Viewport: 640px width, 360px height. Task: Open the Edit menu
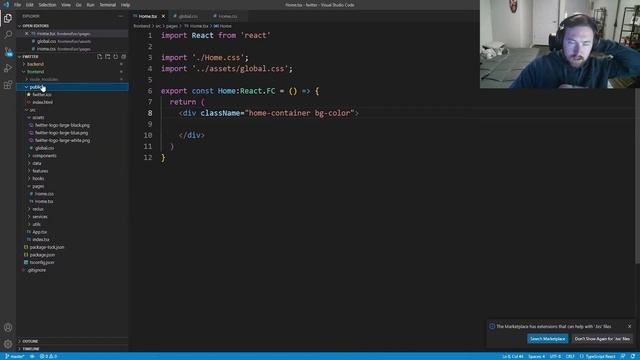point(30,5)
